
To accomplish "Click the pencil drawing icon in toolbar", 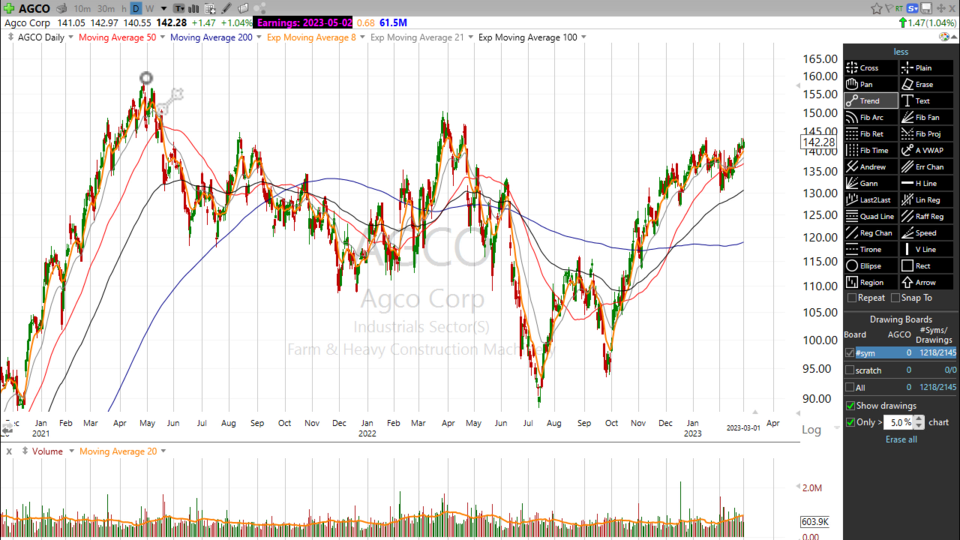I will click(x=227, y=9).
